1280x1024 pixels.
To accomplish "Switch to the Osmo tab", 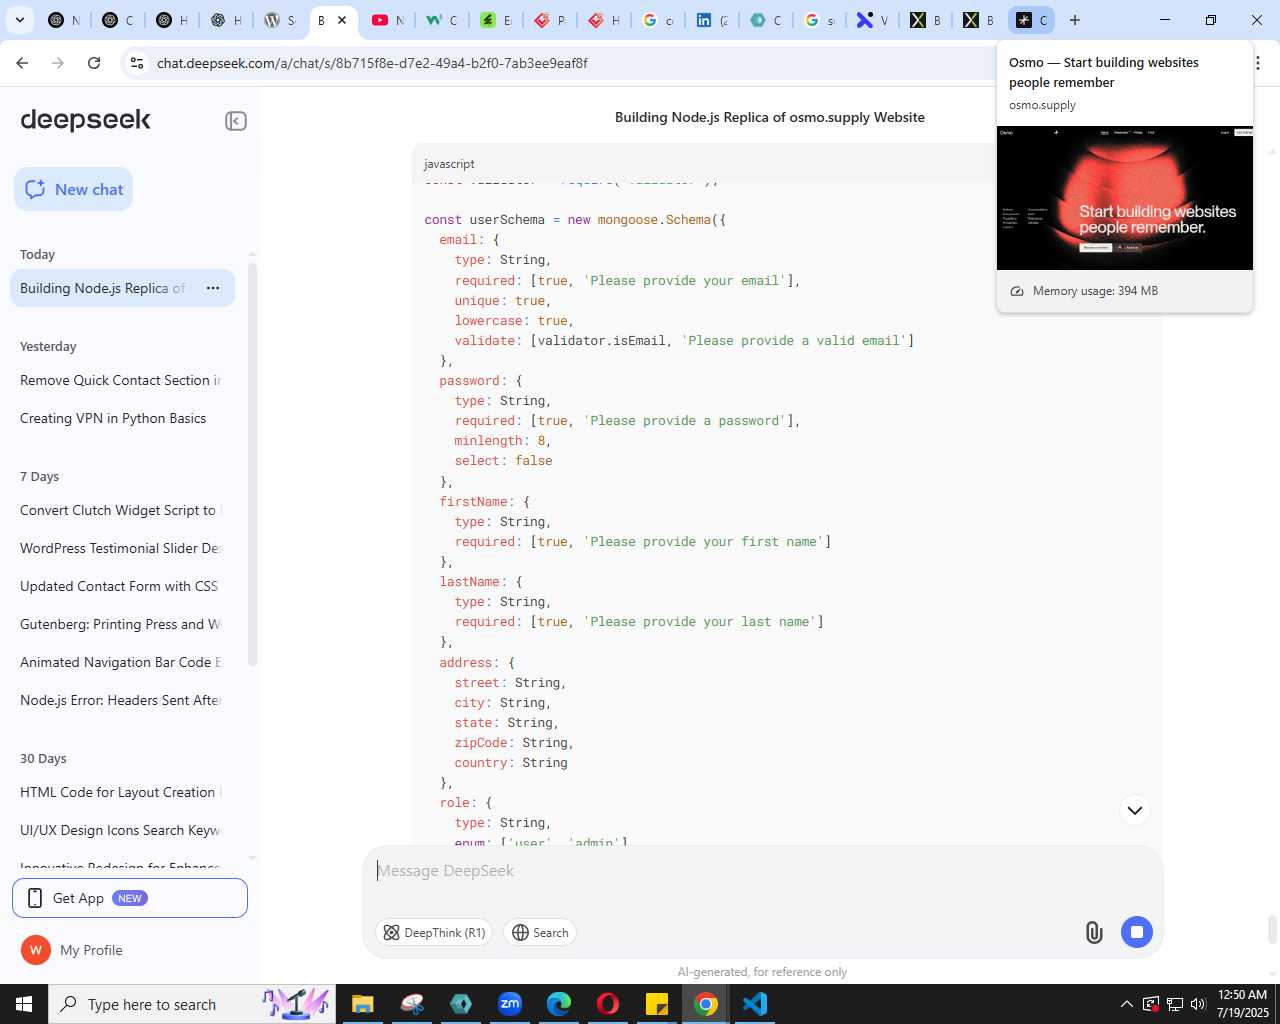I will click(x=1031, y=20).
